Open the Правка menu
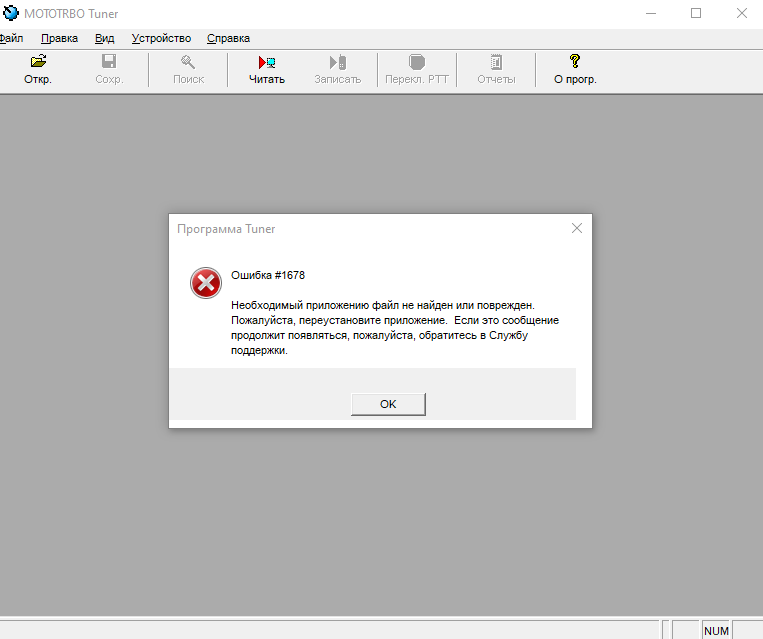Viewport: 763px width, 639px height. (59, 38)
